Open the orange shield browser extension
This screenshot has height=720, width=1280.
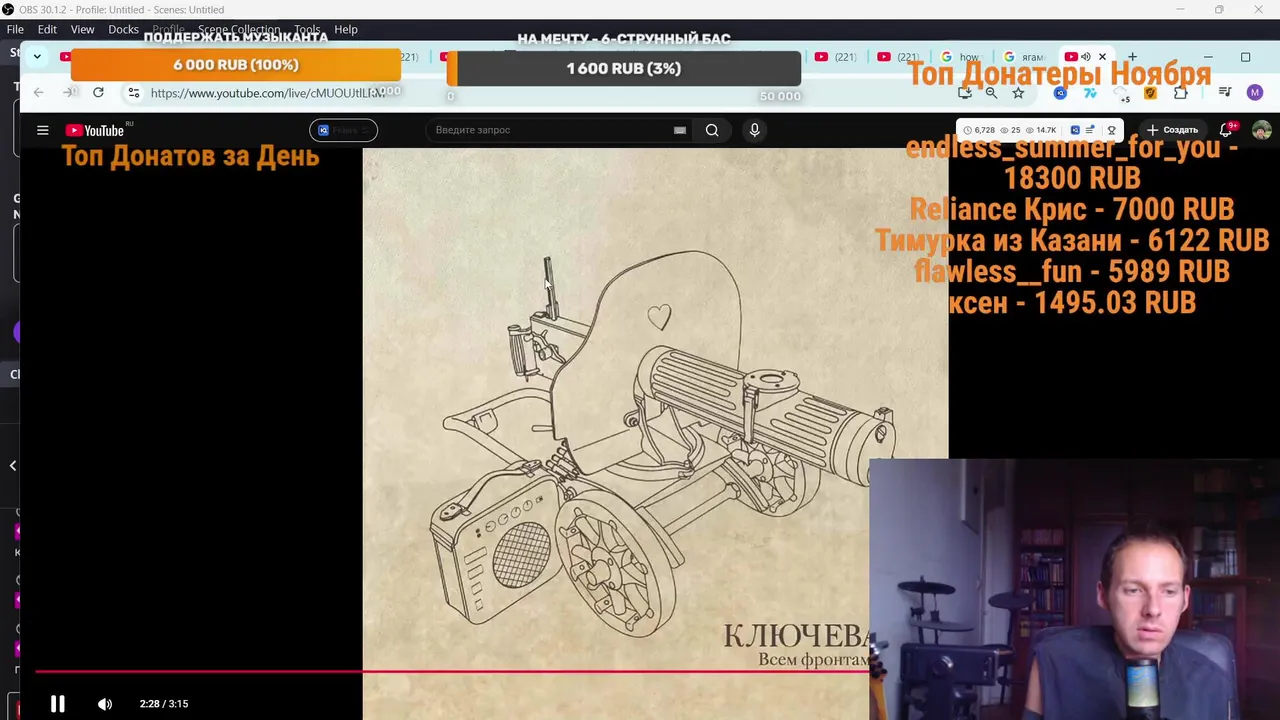click(1150, 93)
